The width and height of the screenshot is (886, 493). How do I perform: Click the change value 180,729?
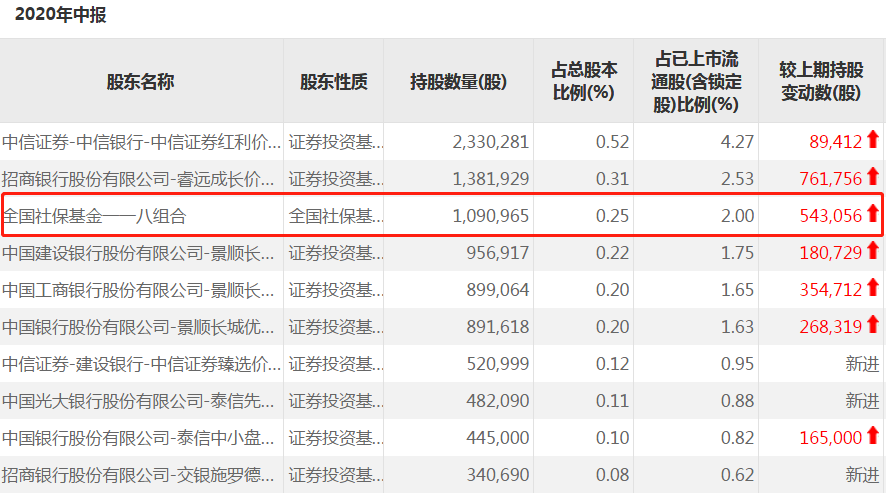831,253
